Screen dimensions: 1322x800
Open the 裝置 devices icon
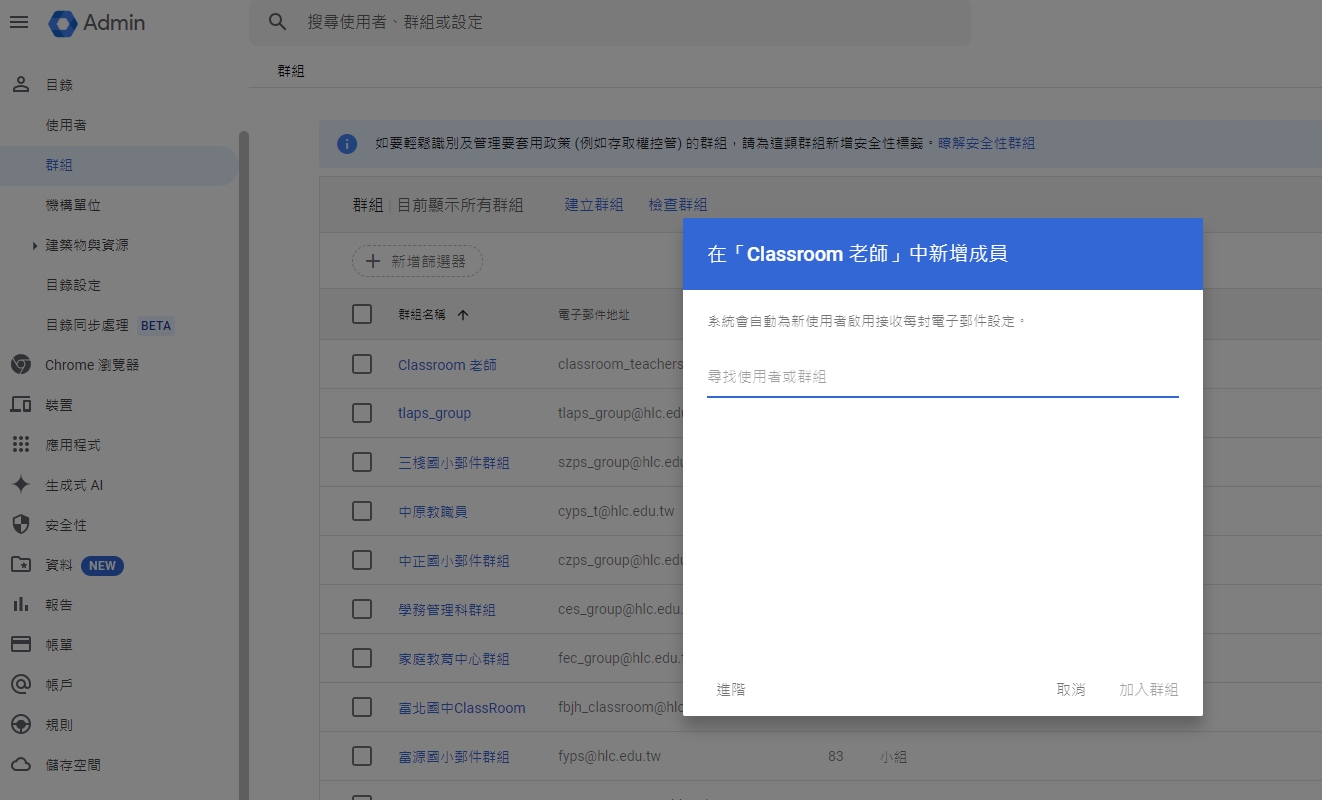[x=20, y=405]
